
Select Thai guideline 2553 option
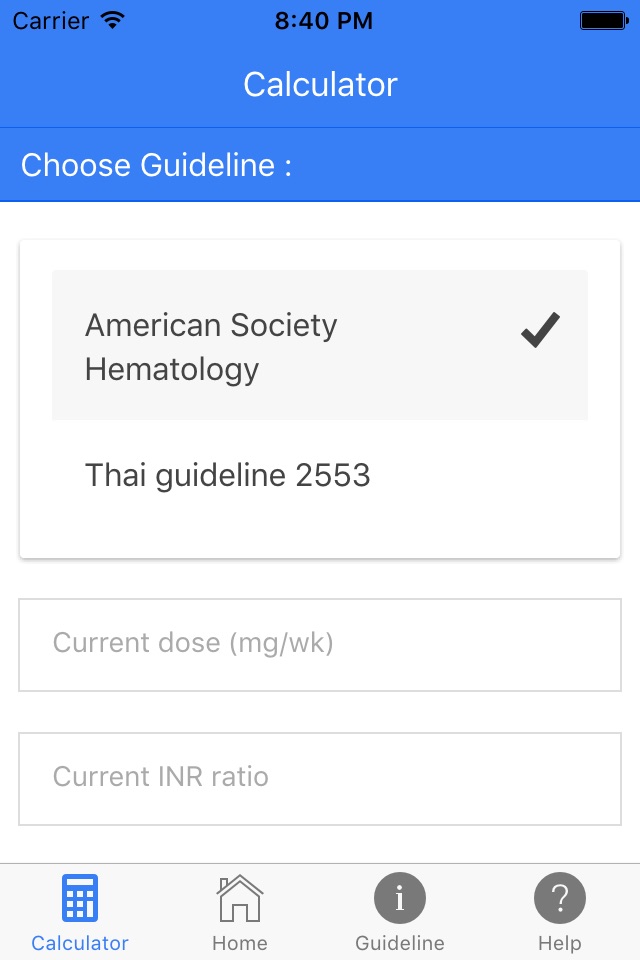(x=320, y=475)
